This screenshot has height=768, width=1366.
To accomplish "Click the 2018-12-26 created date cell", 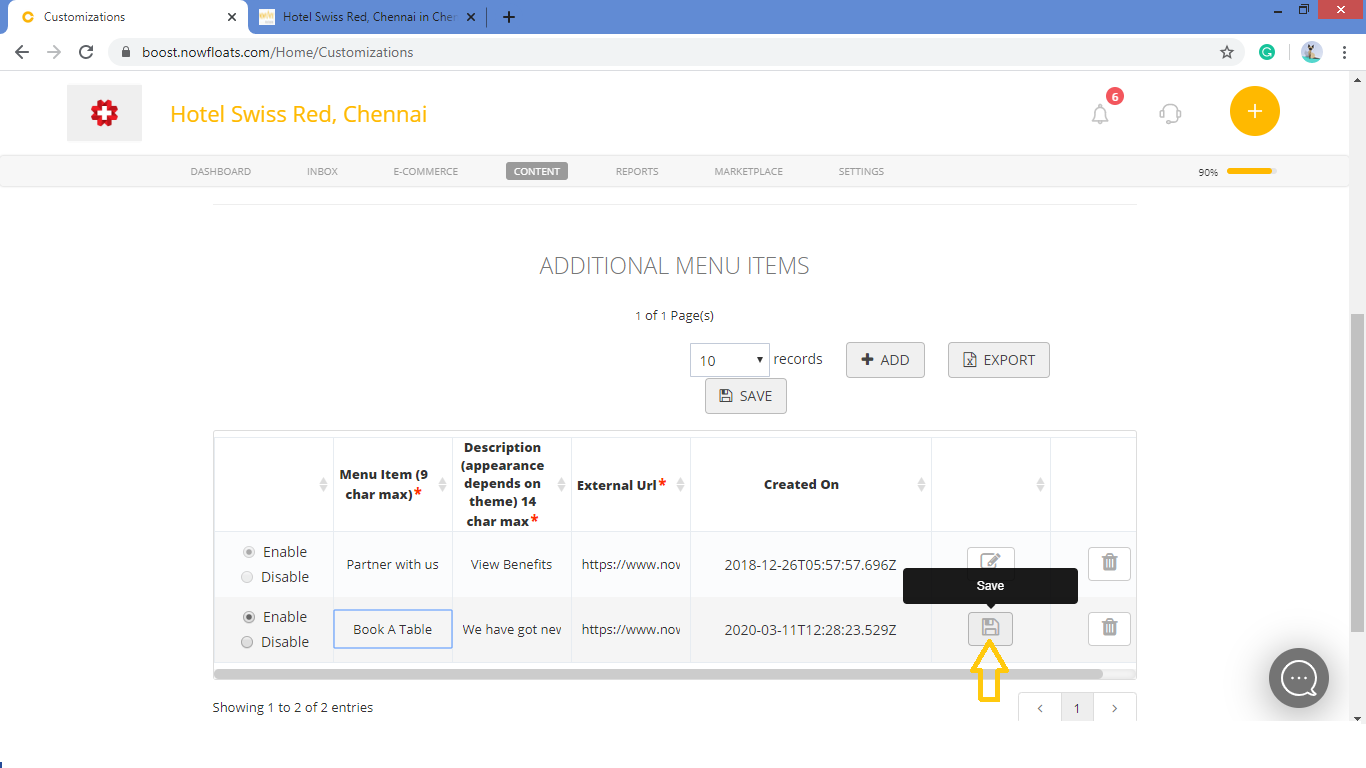I will [810, 564].
